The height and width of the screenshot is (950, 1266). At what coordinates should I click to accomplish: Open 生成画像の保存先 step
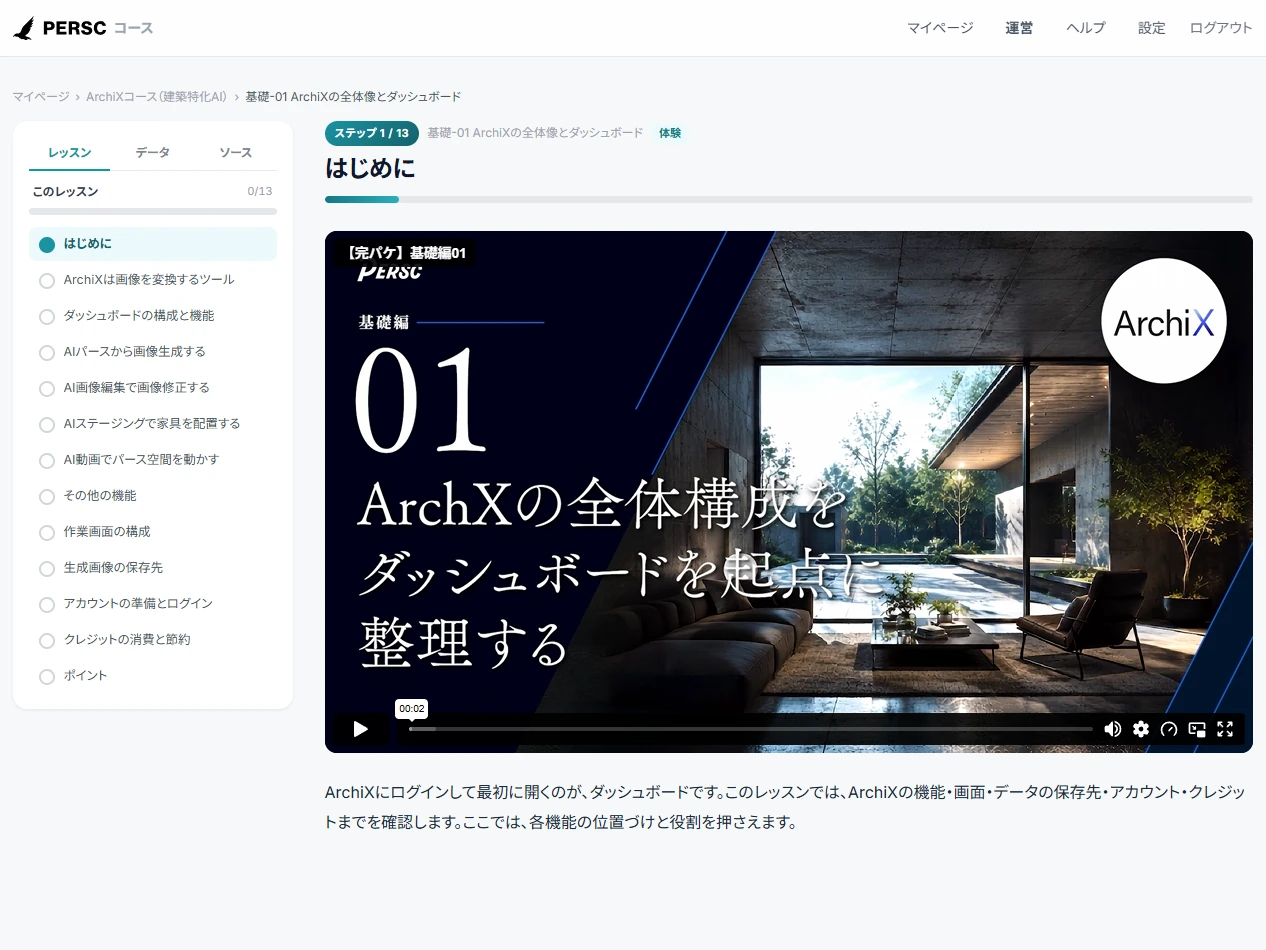point(153,568)
